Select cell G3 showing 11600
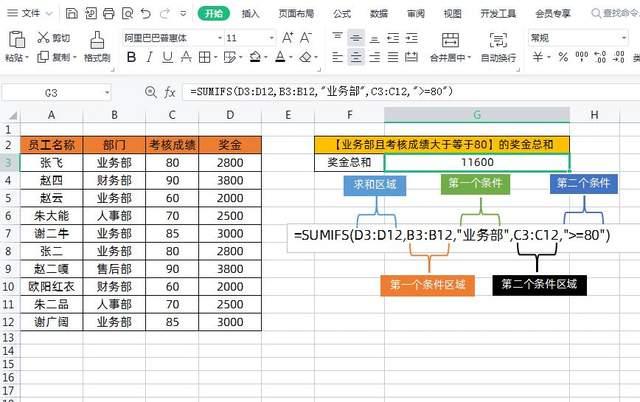 click(476, 162)
